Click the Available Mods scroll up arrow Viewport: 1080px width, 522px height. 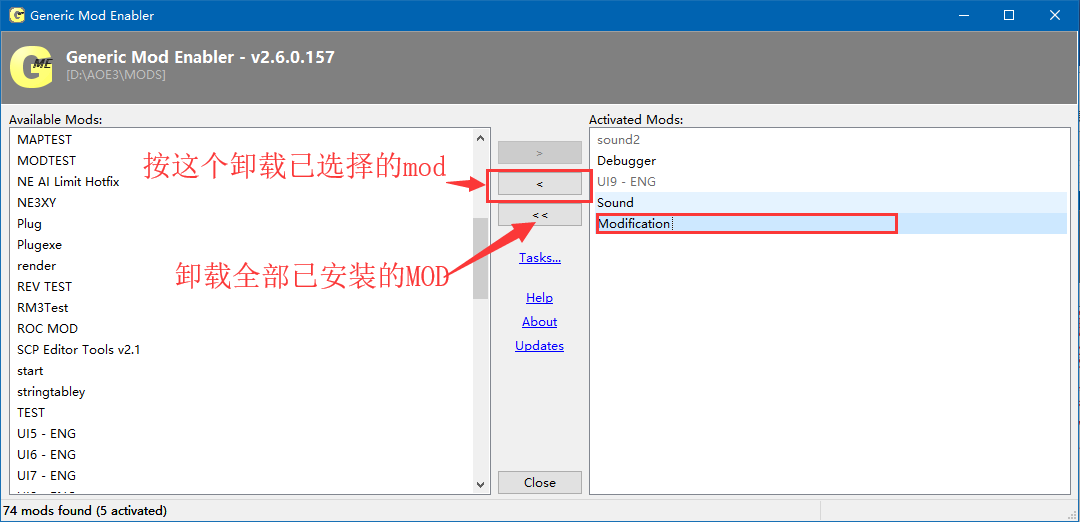point(480,138)
